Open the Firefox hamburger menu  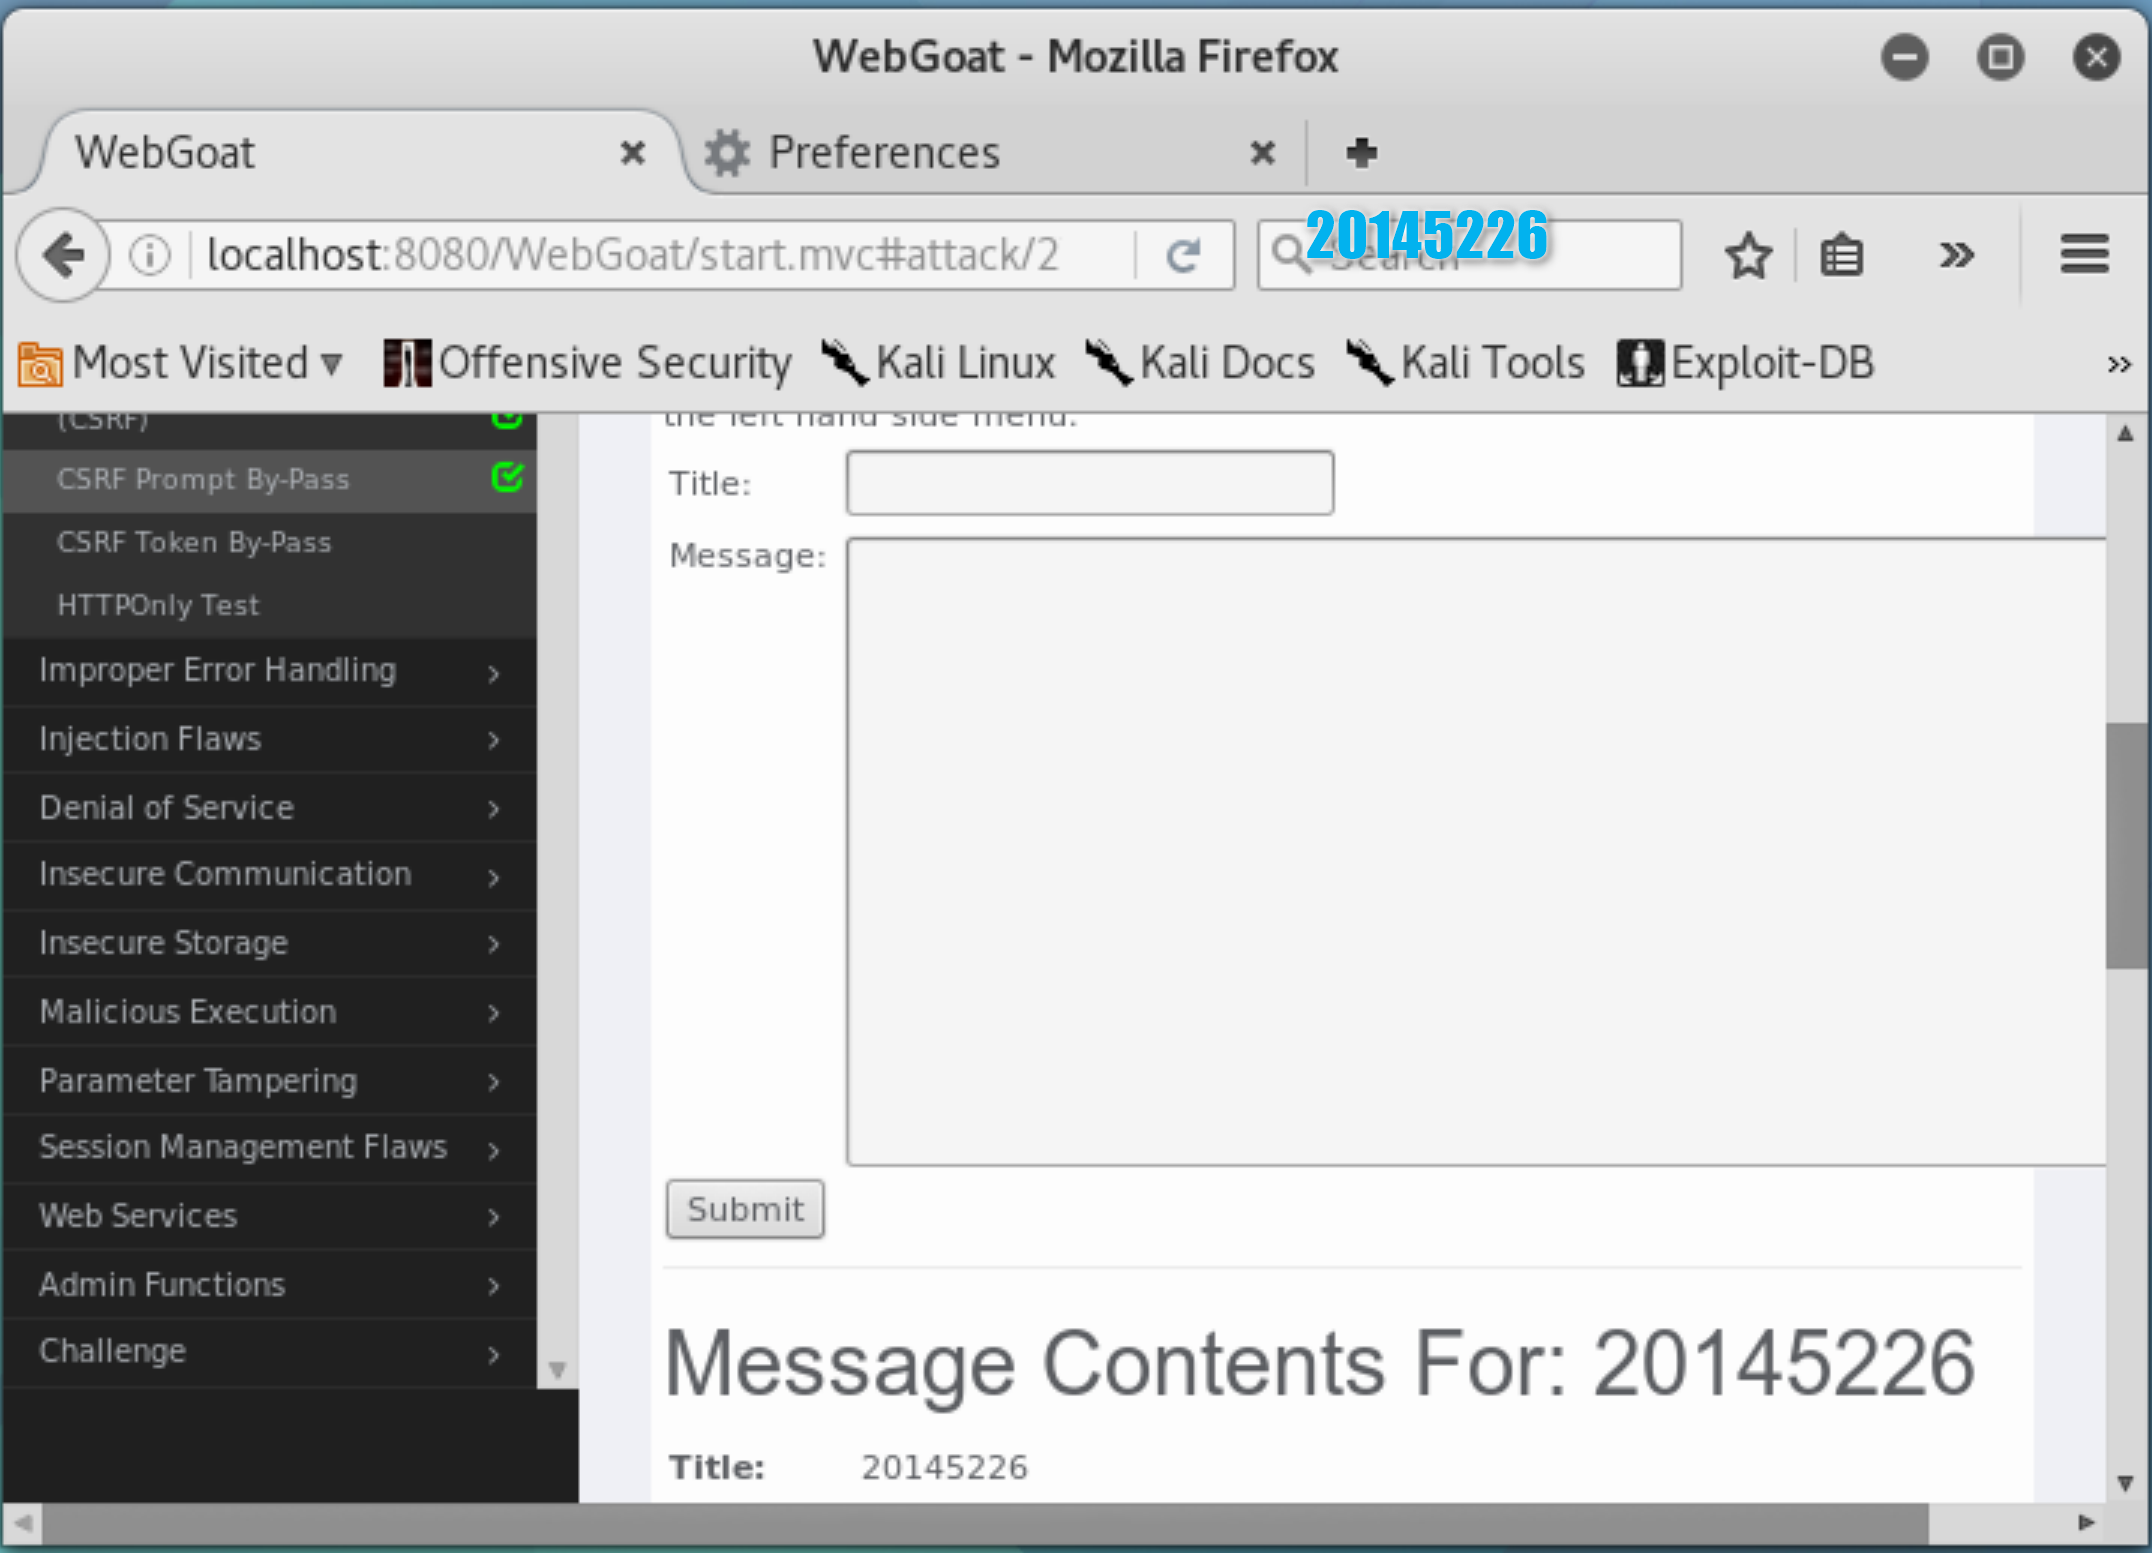tap(2085, 254)
